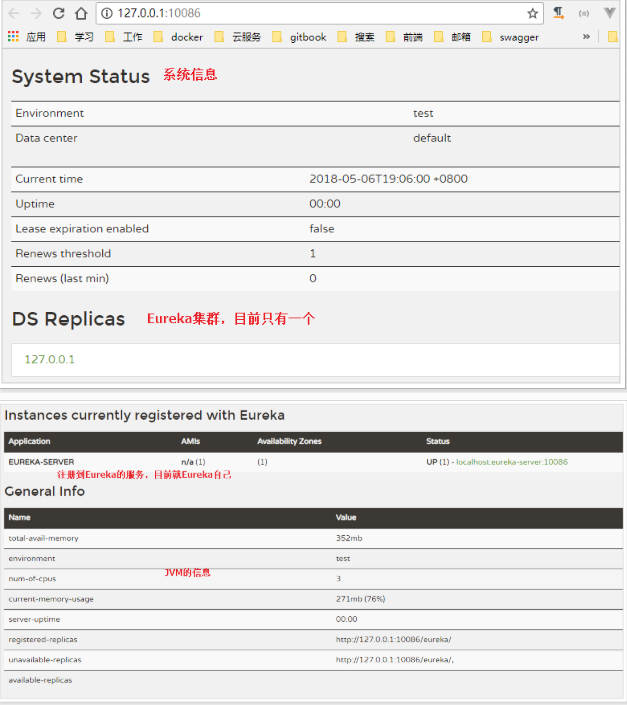Click the num-of-cpus row label
The height and width of the screenshot is (705, 627).
pos(32,579)
